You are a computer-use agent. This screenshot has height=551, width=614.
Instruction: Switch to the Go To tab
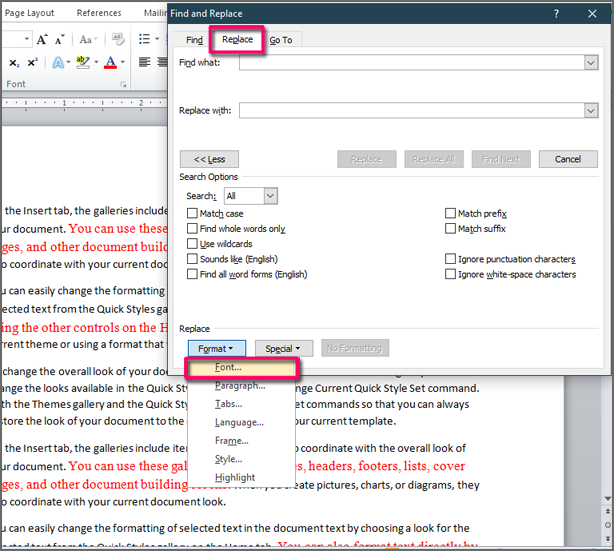(x=281, y=40)
